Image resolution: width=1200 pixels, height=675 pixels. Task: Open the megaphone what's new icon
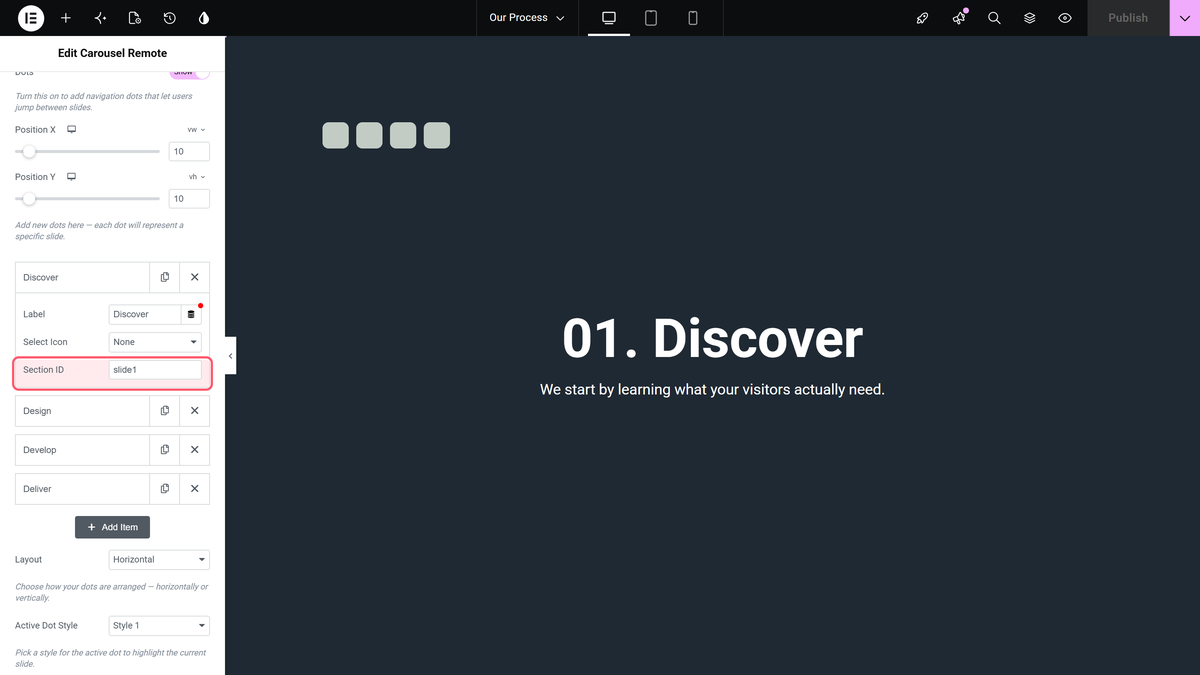959,18
